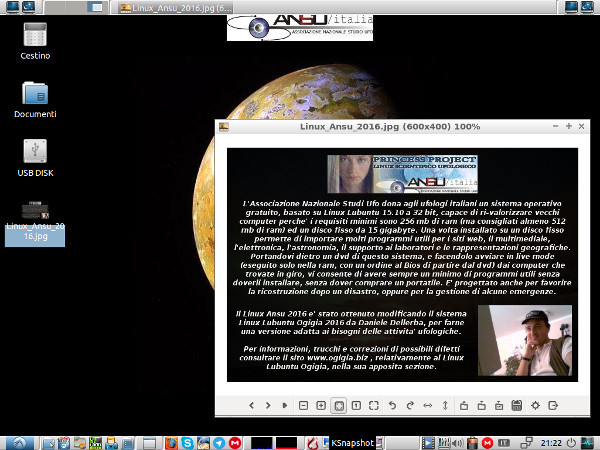Click the first monitor icon top-left panel

tap(13, 7)
